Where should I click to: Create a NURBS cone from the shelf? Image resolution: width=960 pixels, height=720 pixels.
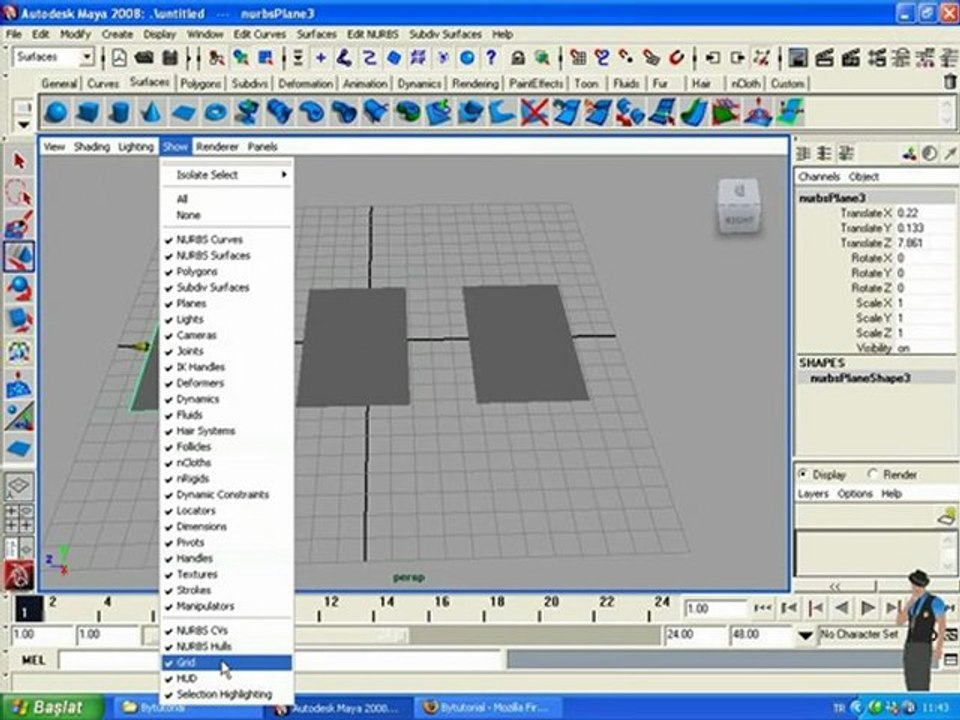tap(152, 113)
